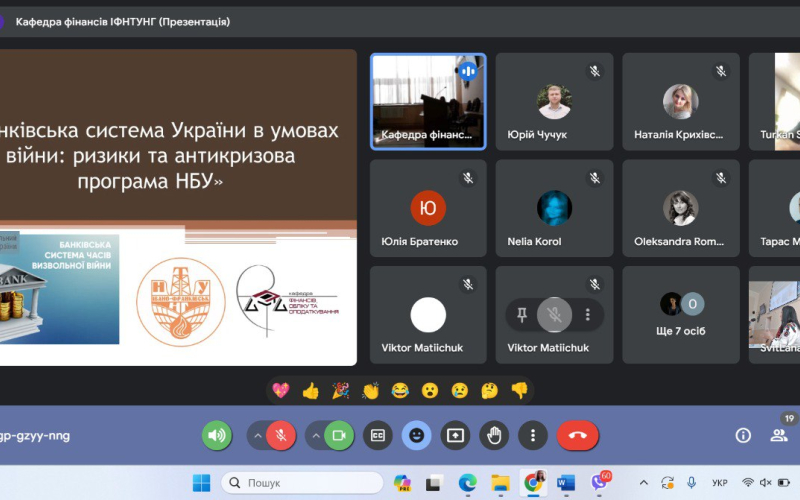Select Юрій Чучук participant tile
The height and width of the screenshot is (500, 800).
point(554,102)
